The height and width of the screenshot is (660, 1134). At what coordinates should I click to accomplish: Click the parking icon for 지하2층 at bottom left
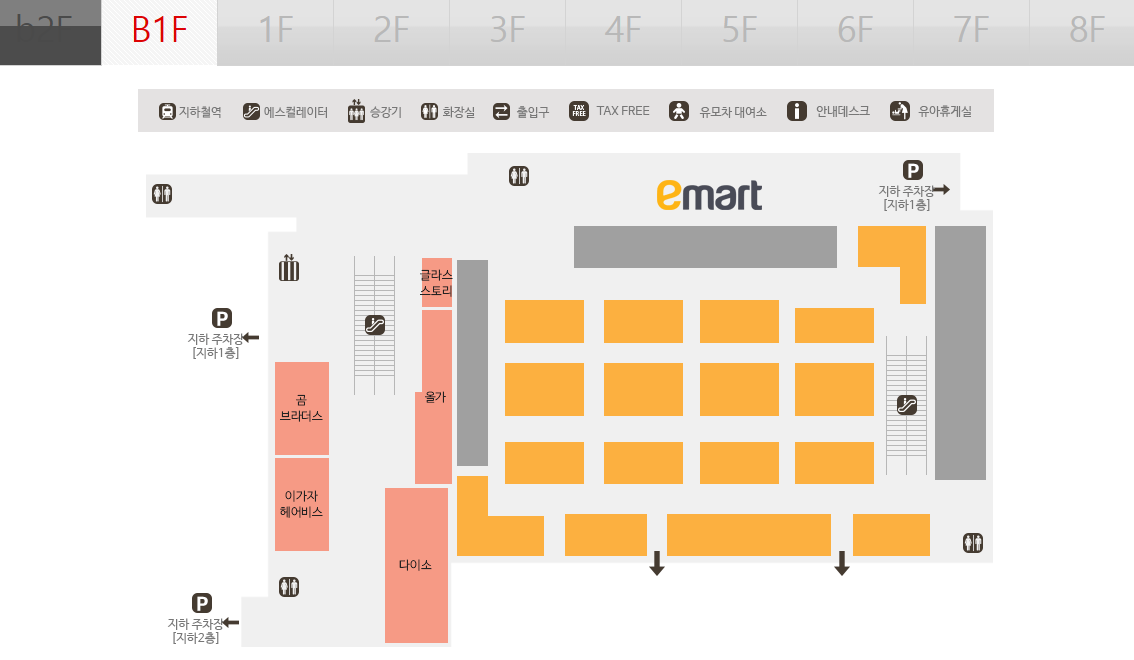pos(202,603)
